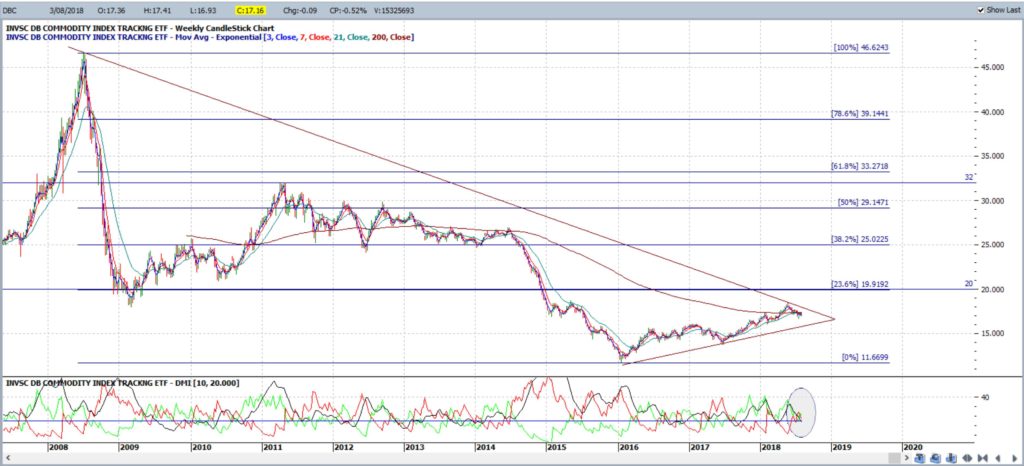Click the [78.6%] 39.1441 Fibonacci label
This screenshot has height=466, width=1024.
coord(859,114)
